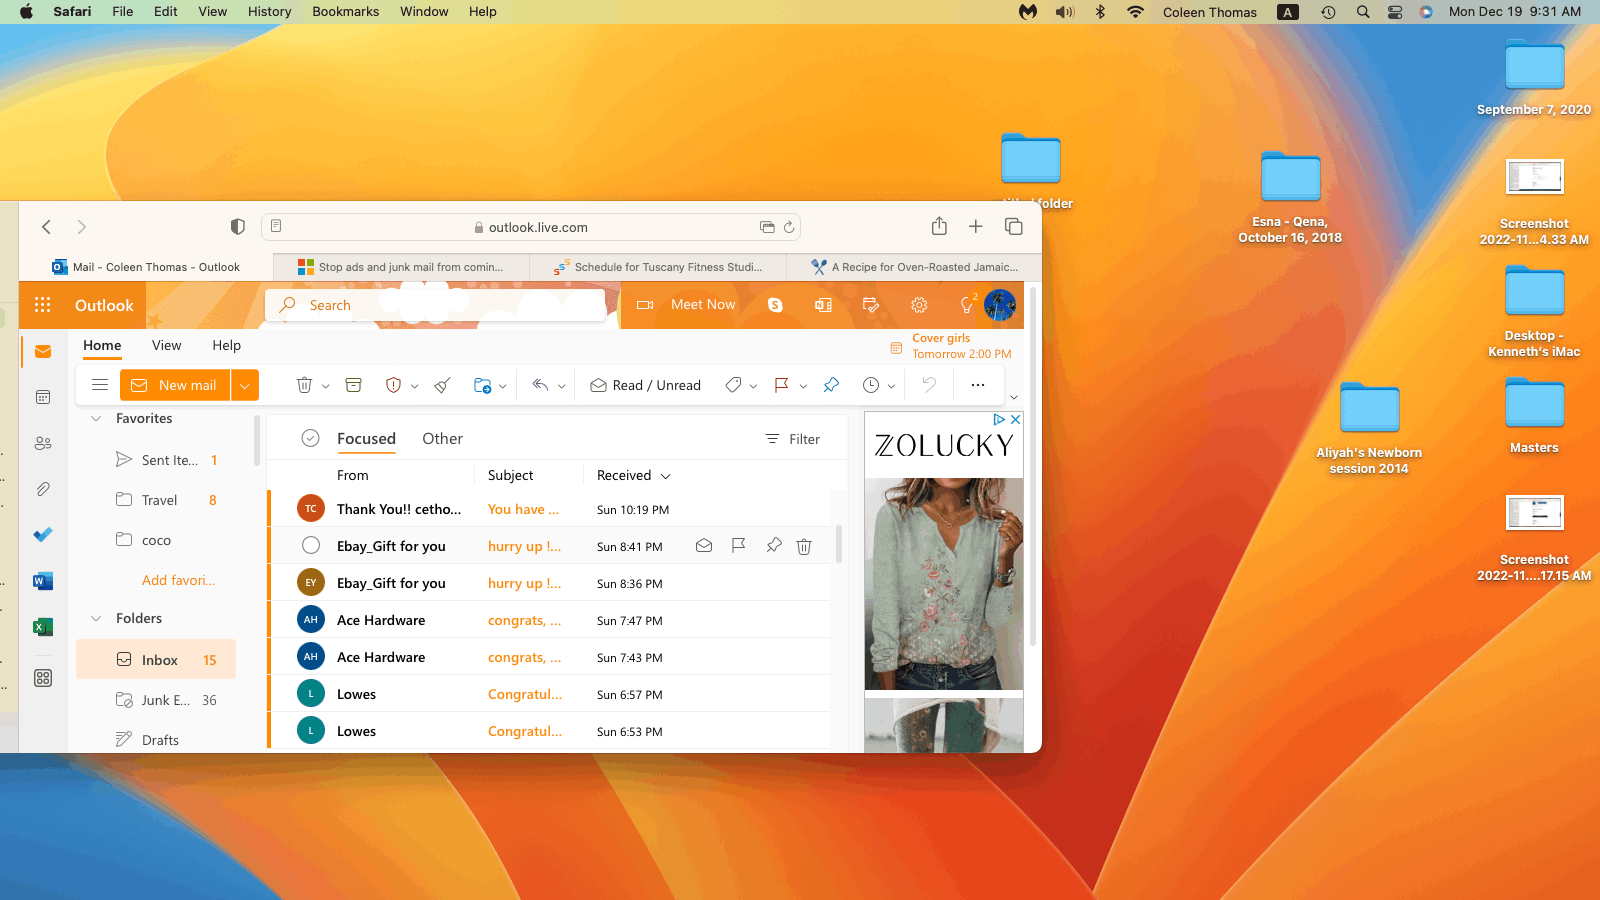Open the New mail dropdown arrow
Screen dimensions: 1600x900
coord(245,385)
